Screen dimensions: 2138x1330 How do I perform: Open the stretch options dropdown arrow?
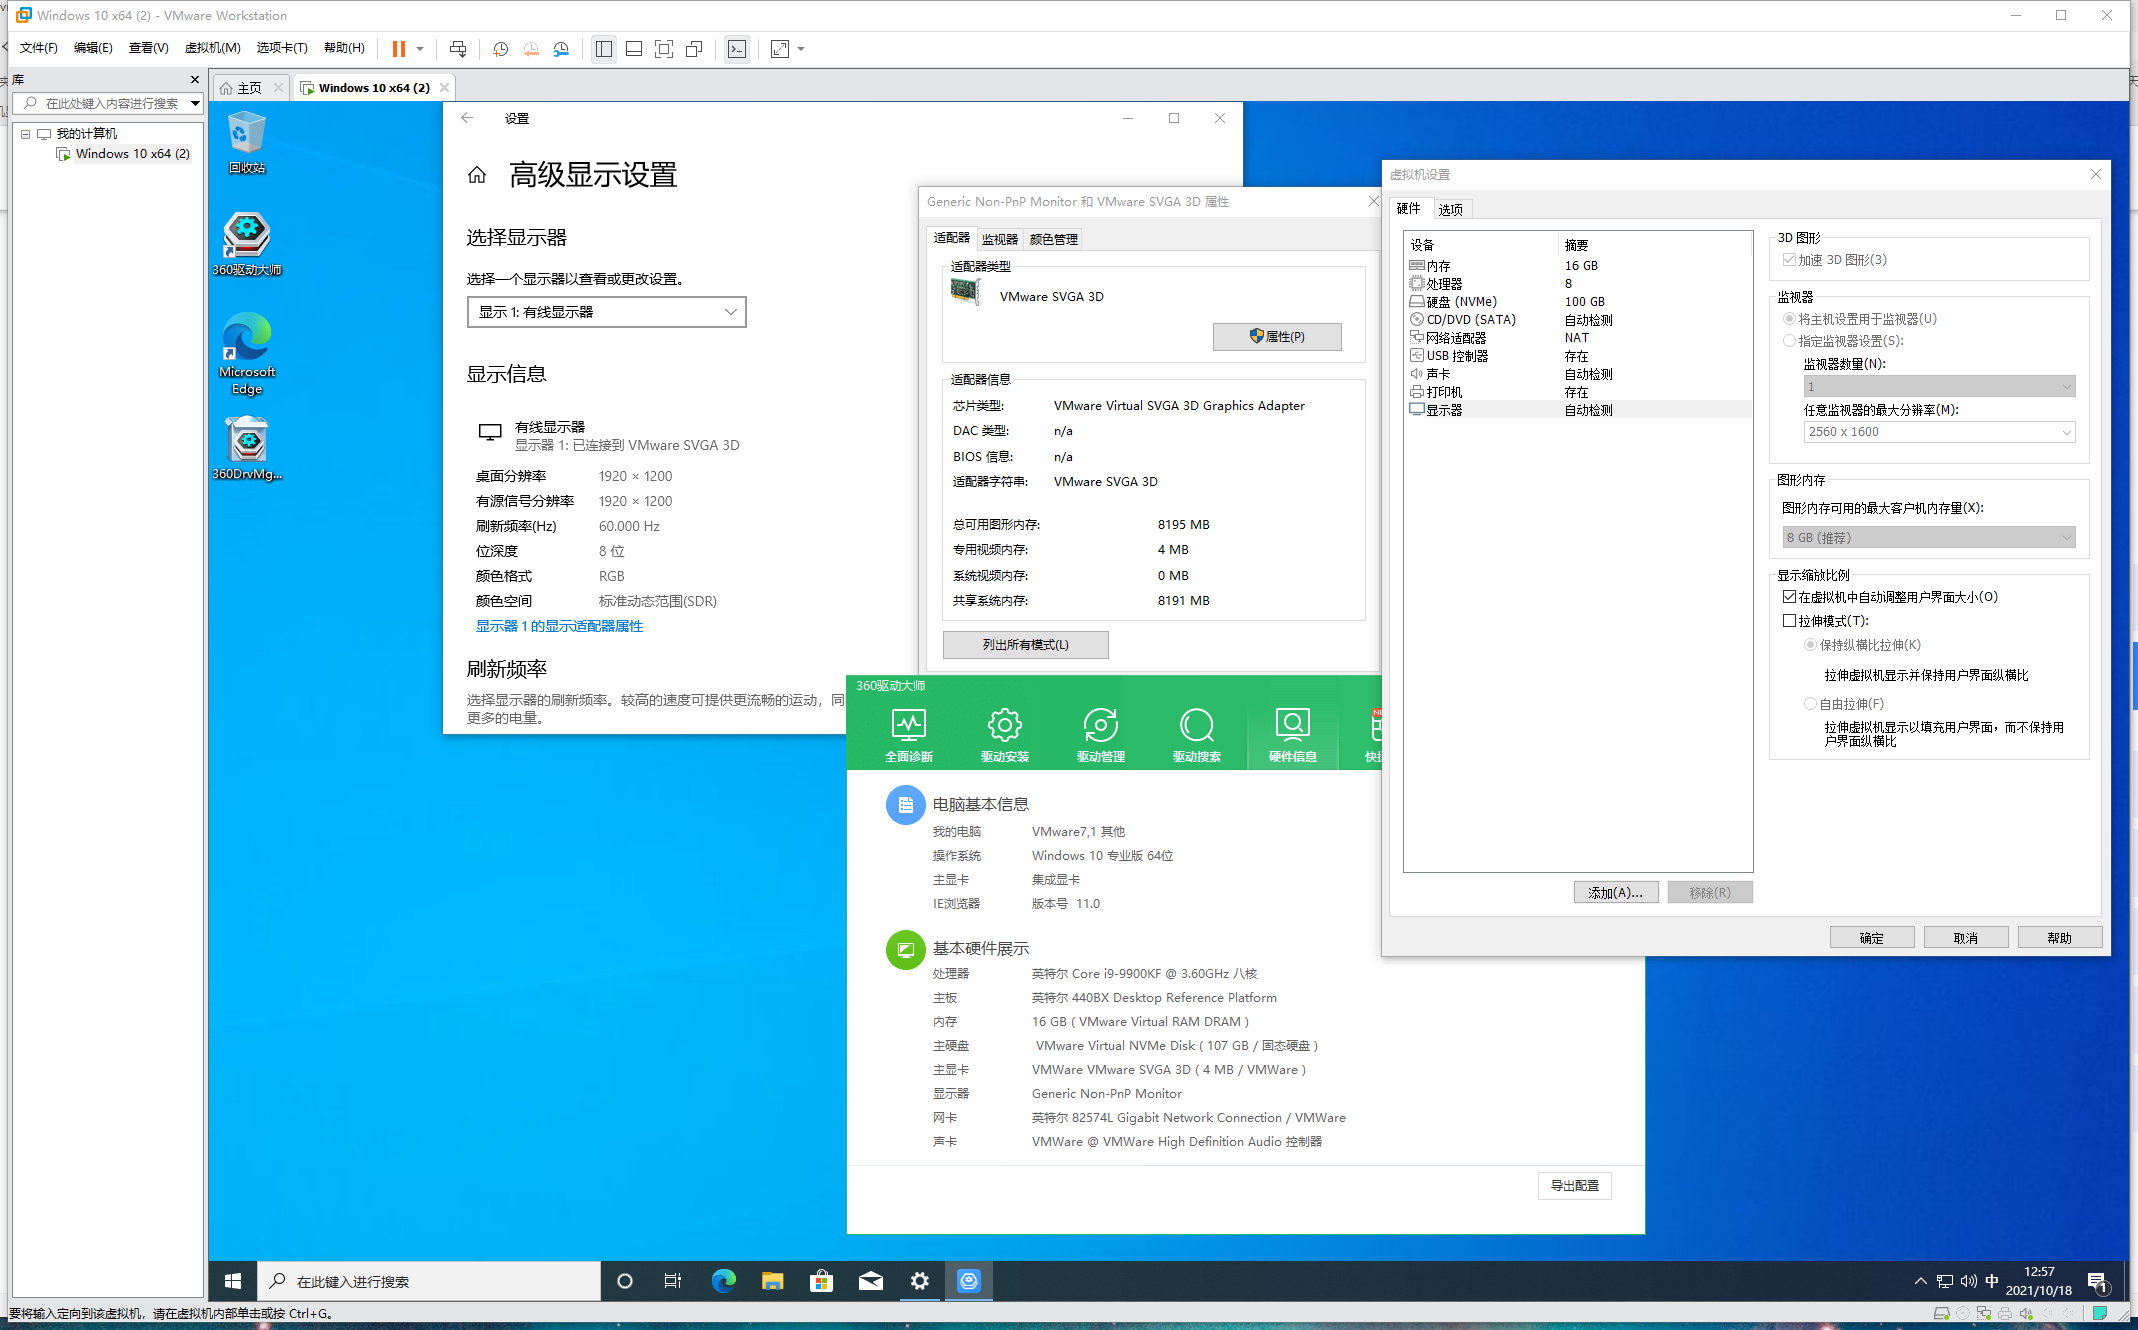pos(801,48)
